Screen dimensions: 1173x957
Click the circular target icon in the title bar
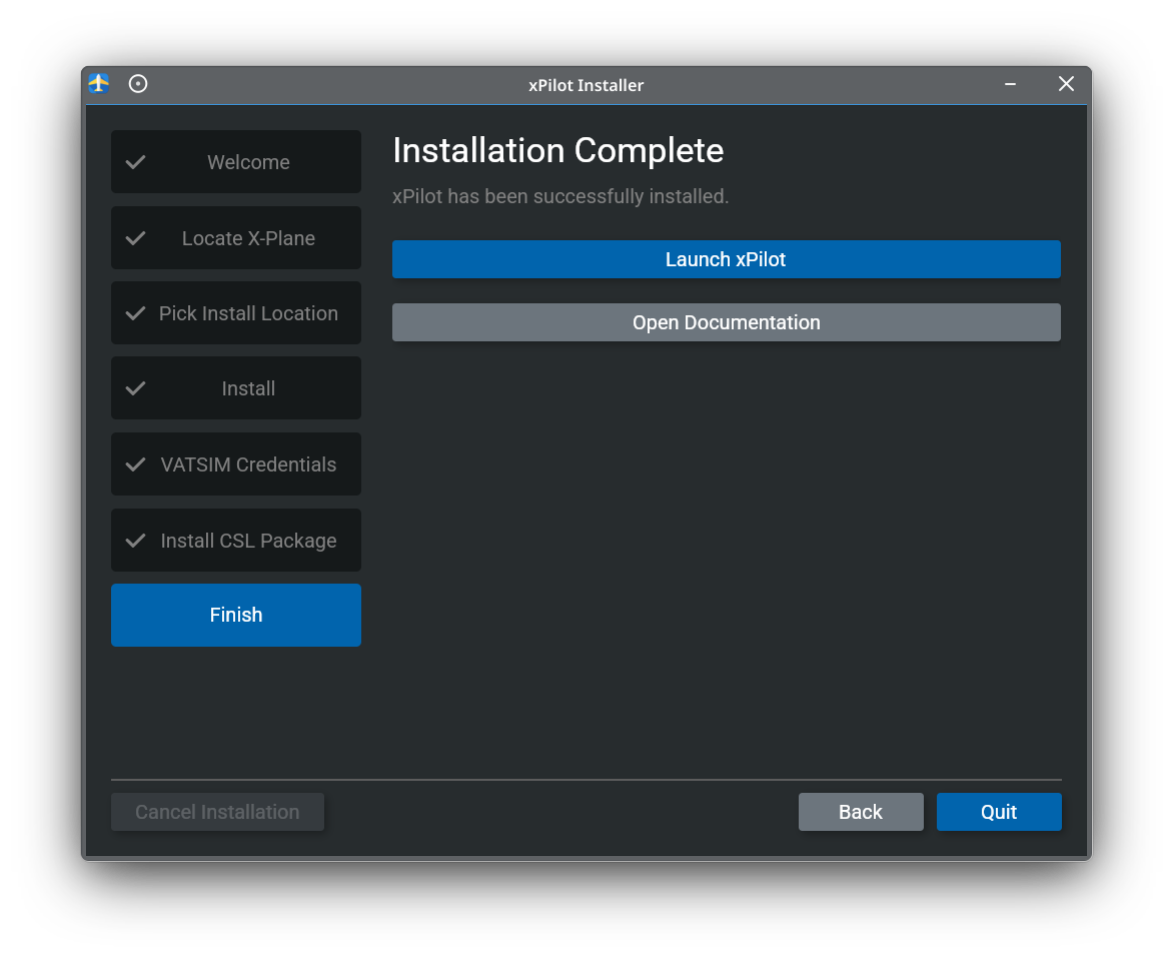click(138, 84)
